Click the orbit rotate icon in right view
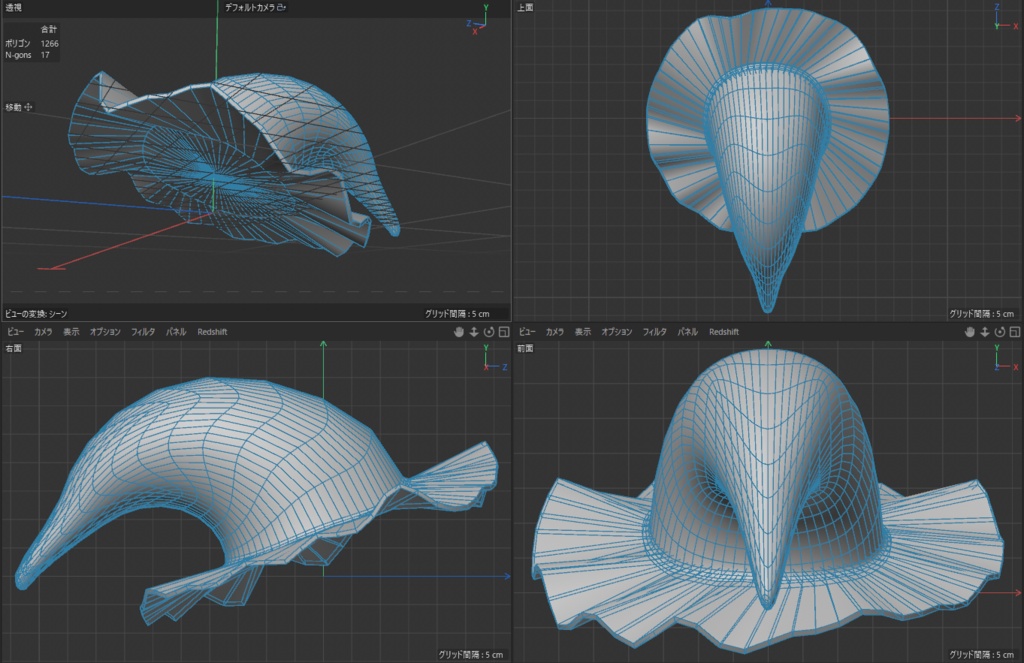The height and width of the screenshot is (663, 1024). (489, 331)
